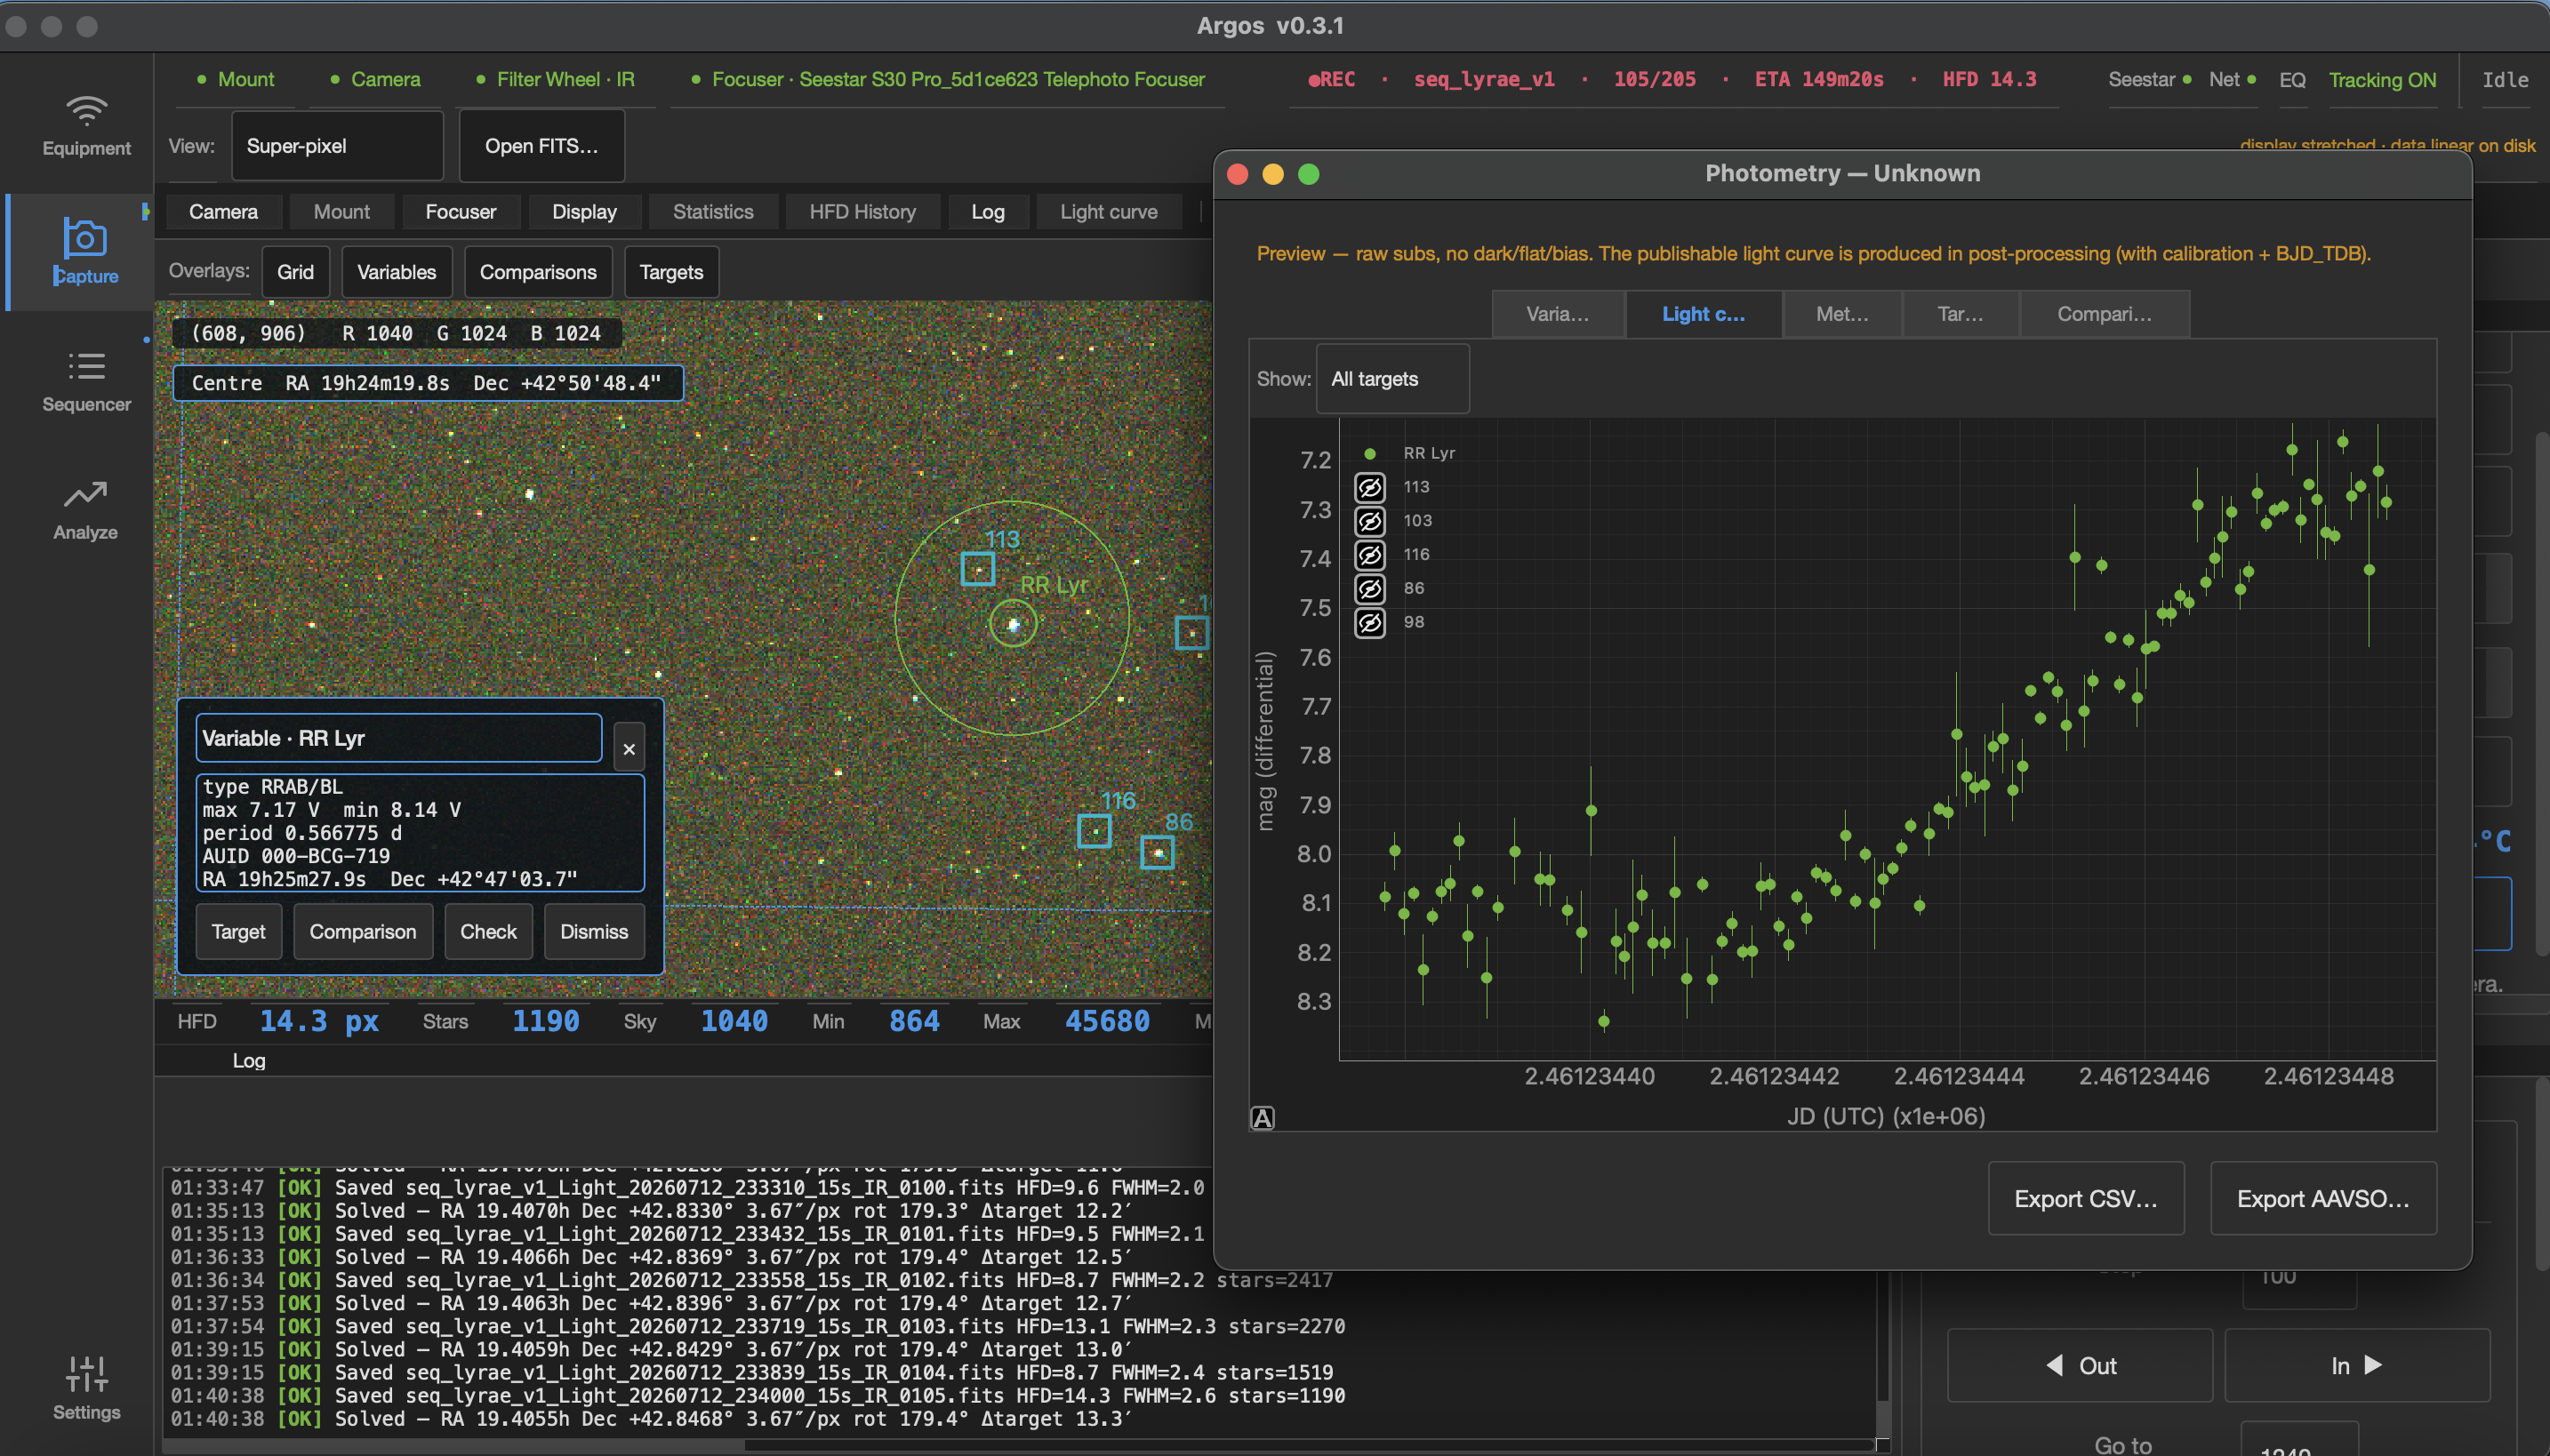This screenshot has width=2550, height=1456.
Task: Select comparison star 113 box on image
Action: coord(977,569)
